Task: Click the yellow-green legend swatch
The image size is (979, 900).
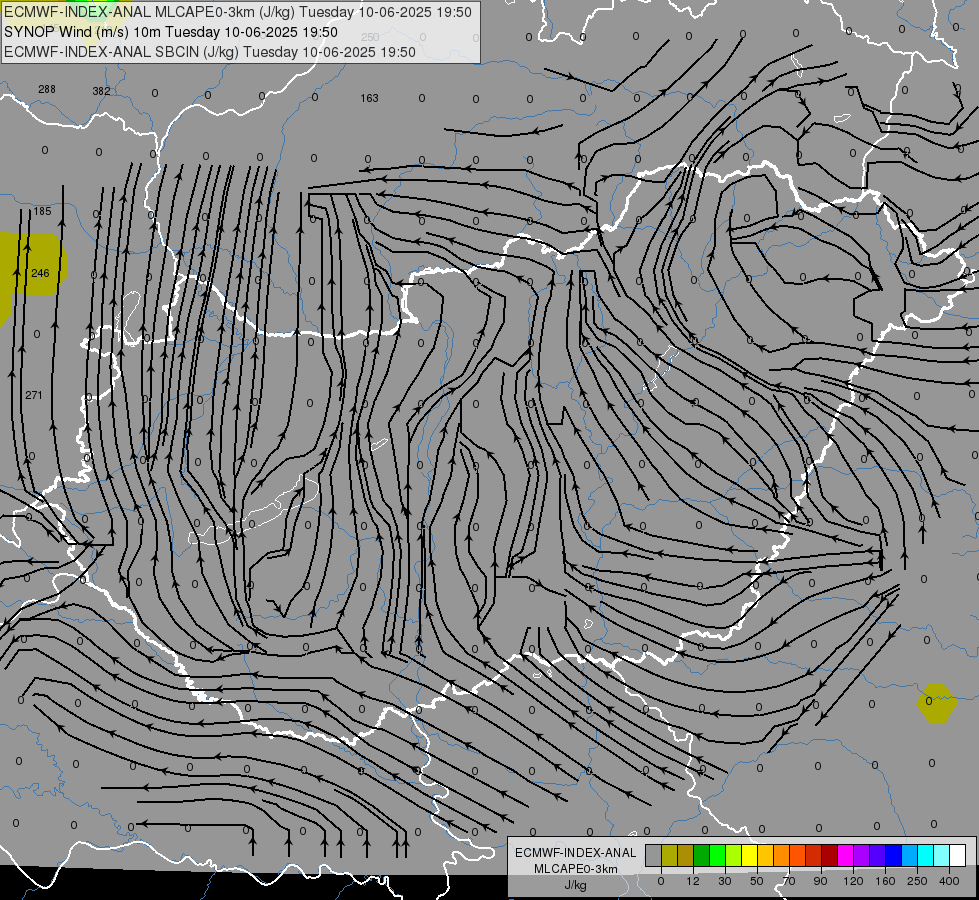Action: click(734, 855)
